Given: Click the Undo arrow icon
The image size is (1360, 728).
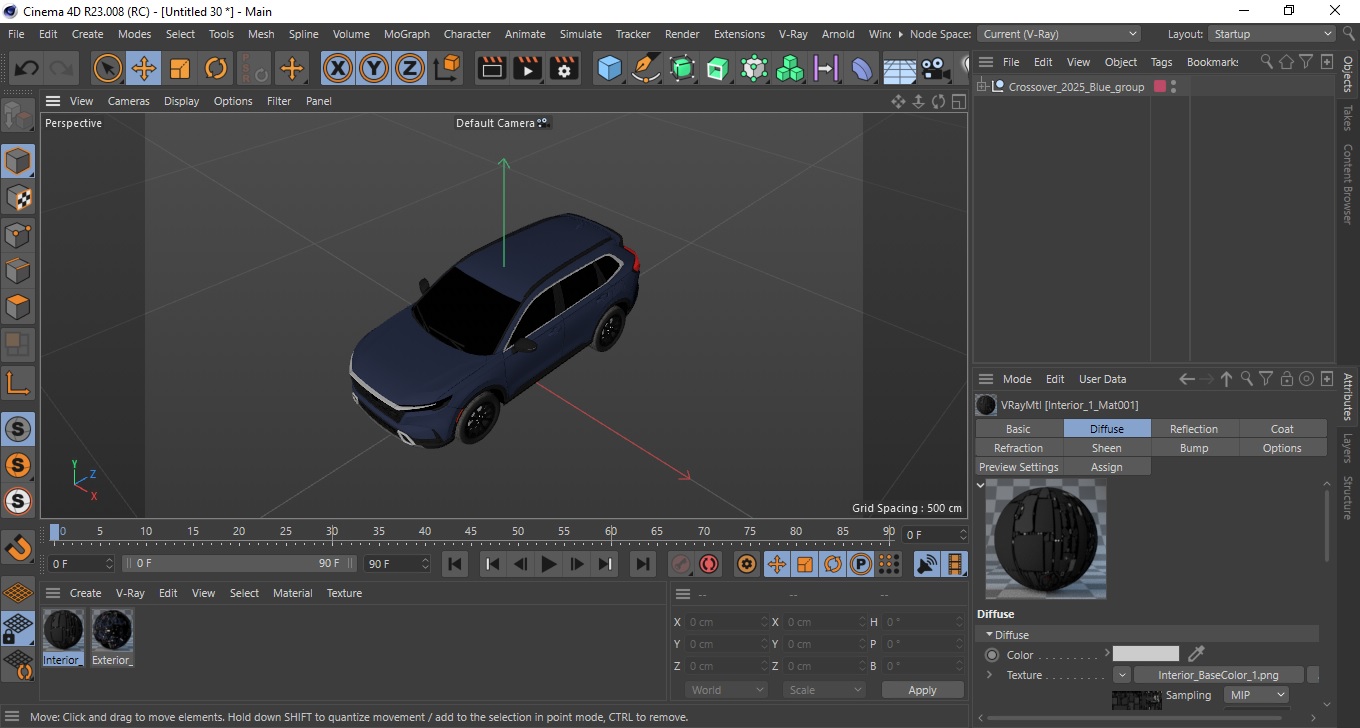Looking at the screenshot, I should point(27,69).
